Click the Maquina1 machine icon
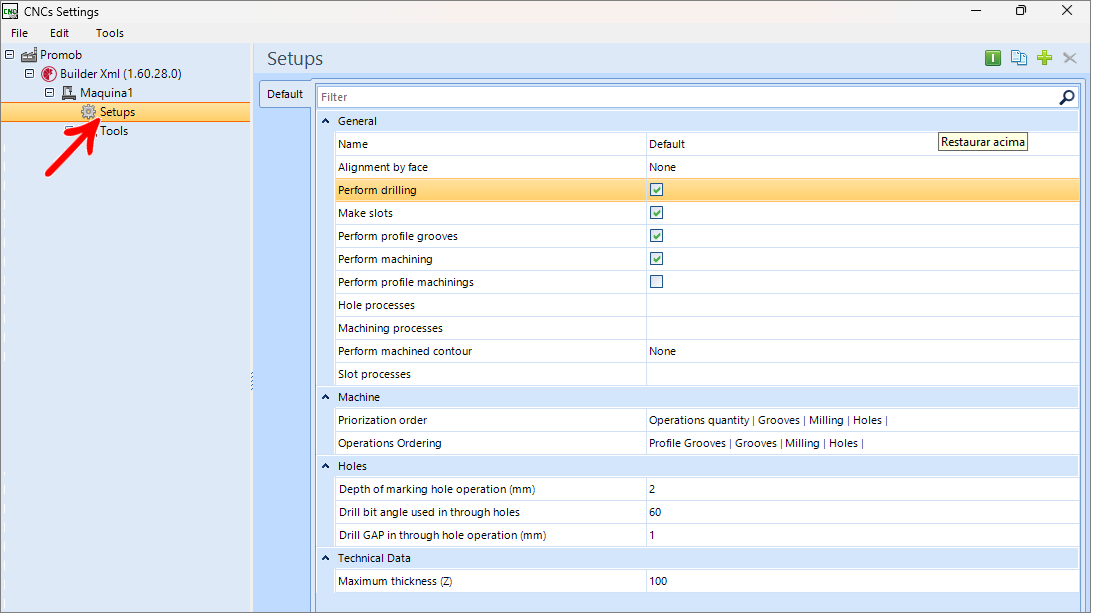Screen dimensions: 1095x614 [68, 92]
